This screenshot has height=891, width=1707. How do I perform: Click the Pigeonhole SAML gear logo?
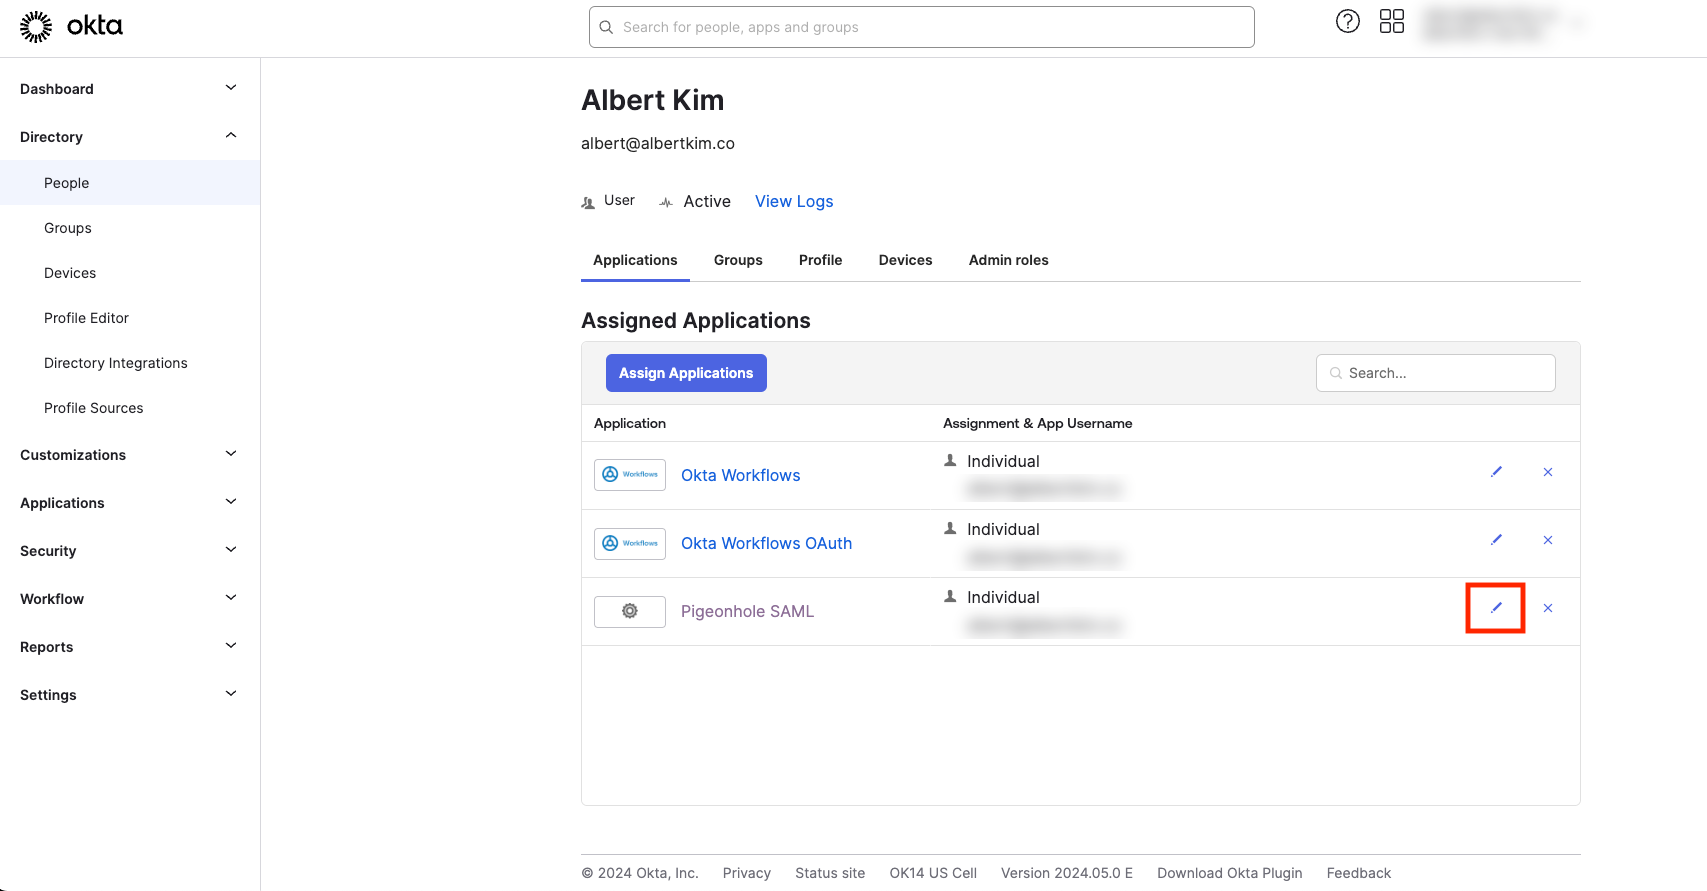click(x=630, y=611)
